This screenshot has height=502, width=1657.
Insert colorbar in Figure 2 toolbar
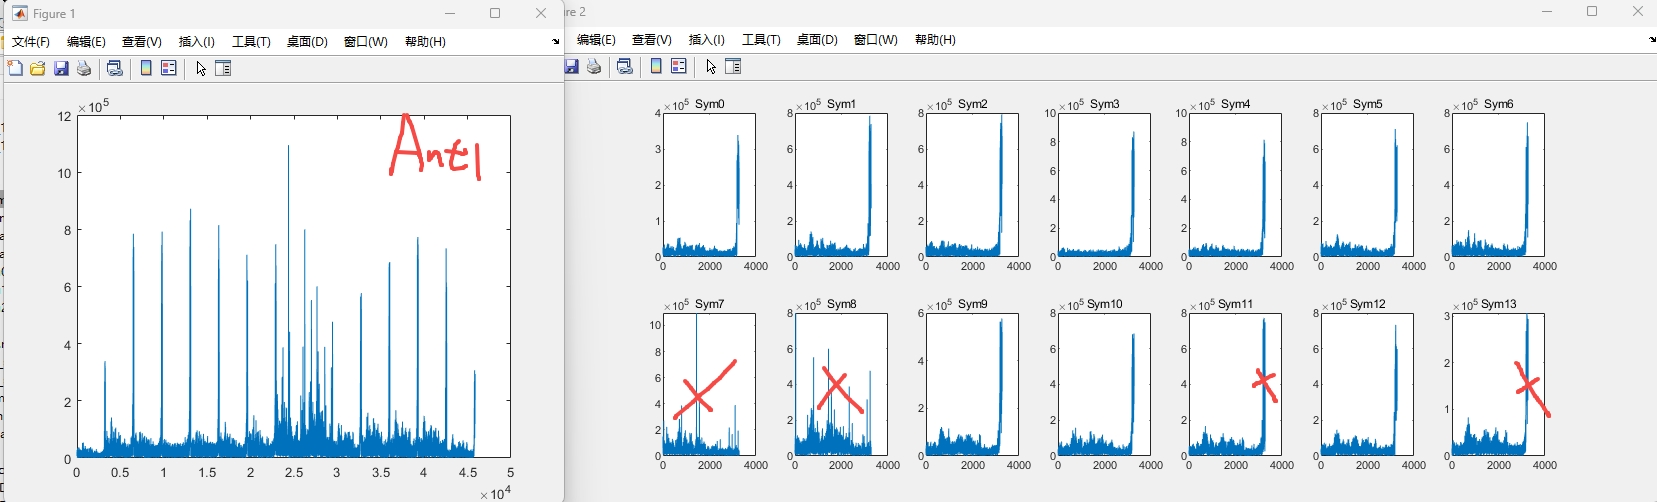tap(656, 66)
